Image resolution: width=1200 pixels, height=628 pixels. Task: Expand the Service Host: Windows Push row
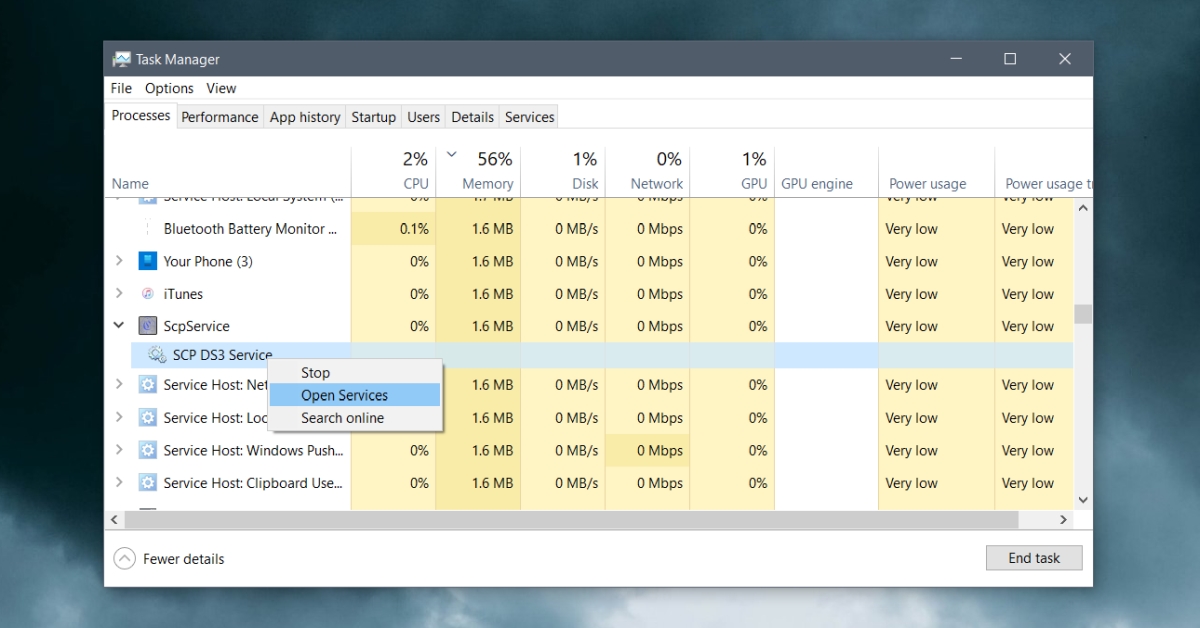pos(119,450)
